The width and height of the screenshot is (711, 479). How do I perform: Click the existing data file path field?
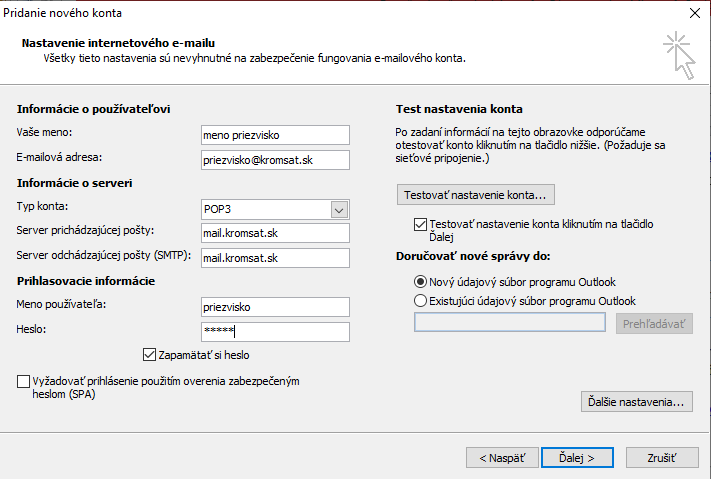510,323
